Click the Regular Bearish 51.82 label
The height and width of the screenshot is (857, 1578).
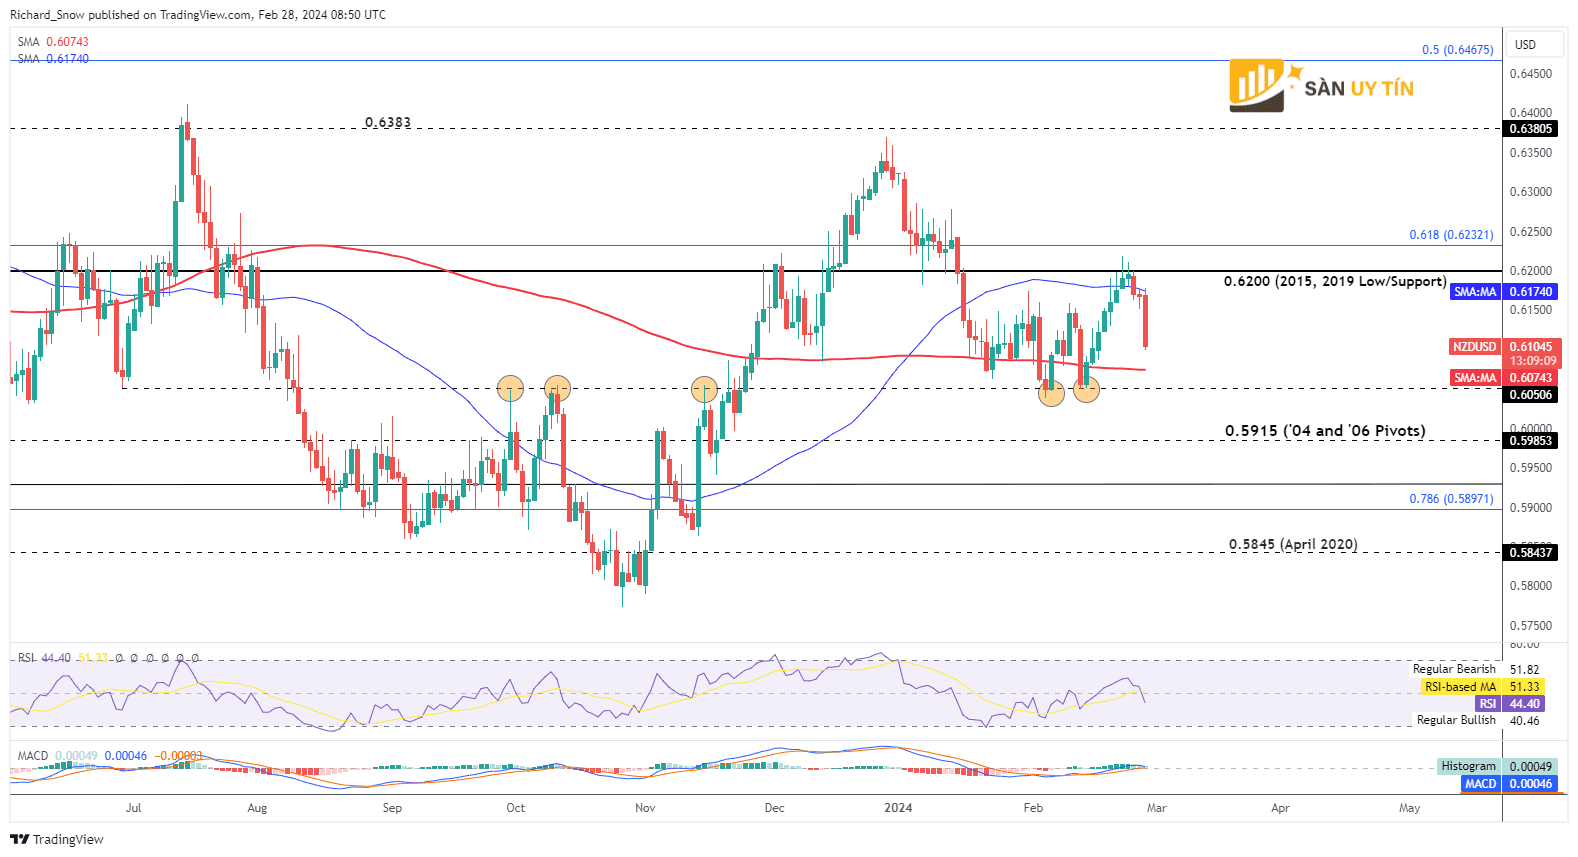tap(1476, 669)
